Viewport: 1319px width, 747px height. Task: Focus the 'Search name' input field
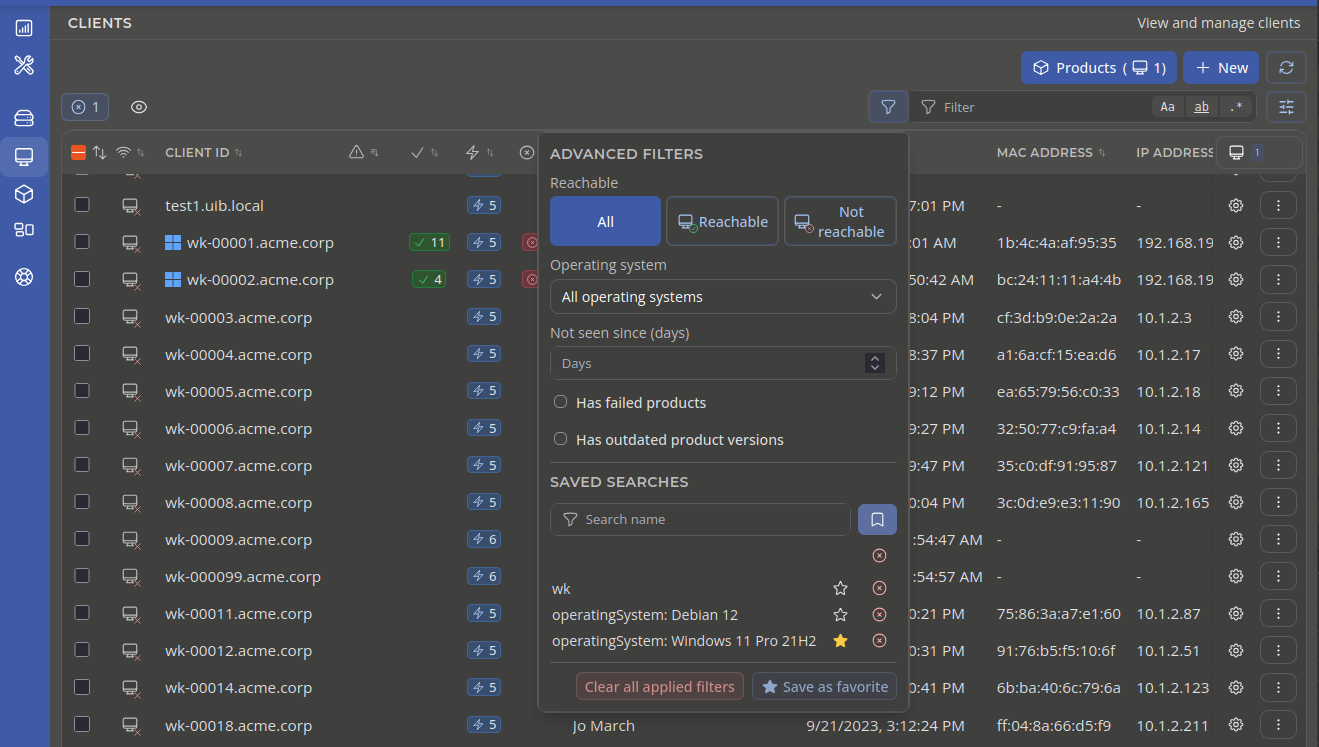[x=700, y=519]
